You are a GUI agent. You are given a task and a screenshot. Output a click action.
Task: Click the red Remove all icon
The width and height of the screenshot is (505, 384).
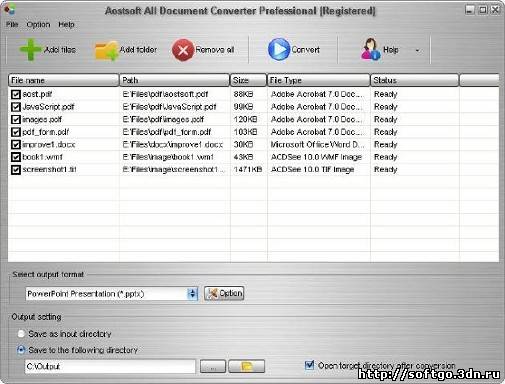coord(183,50)
